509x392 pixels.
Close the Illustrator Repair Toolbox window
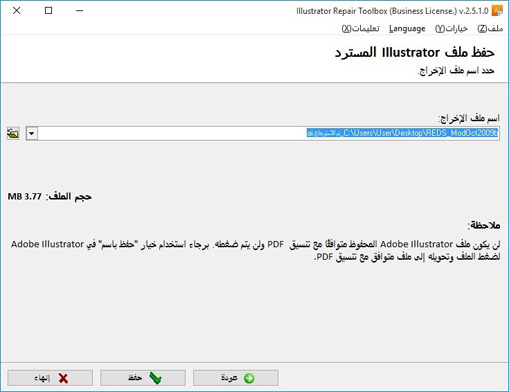coord(17,11)
